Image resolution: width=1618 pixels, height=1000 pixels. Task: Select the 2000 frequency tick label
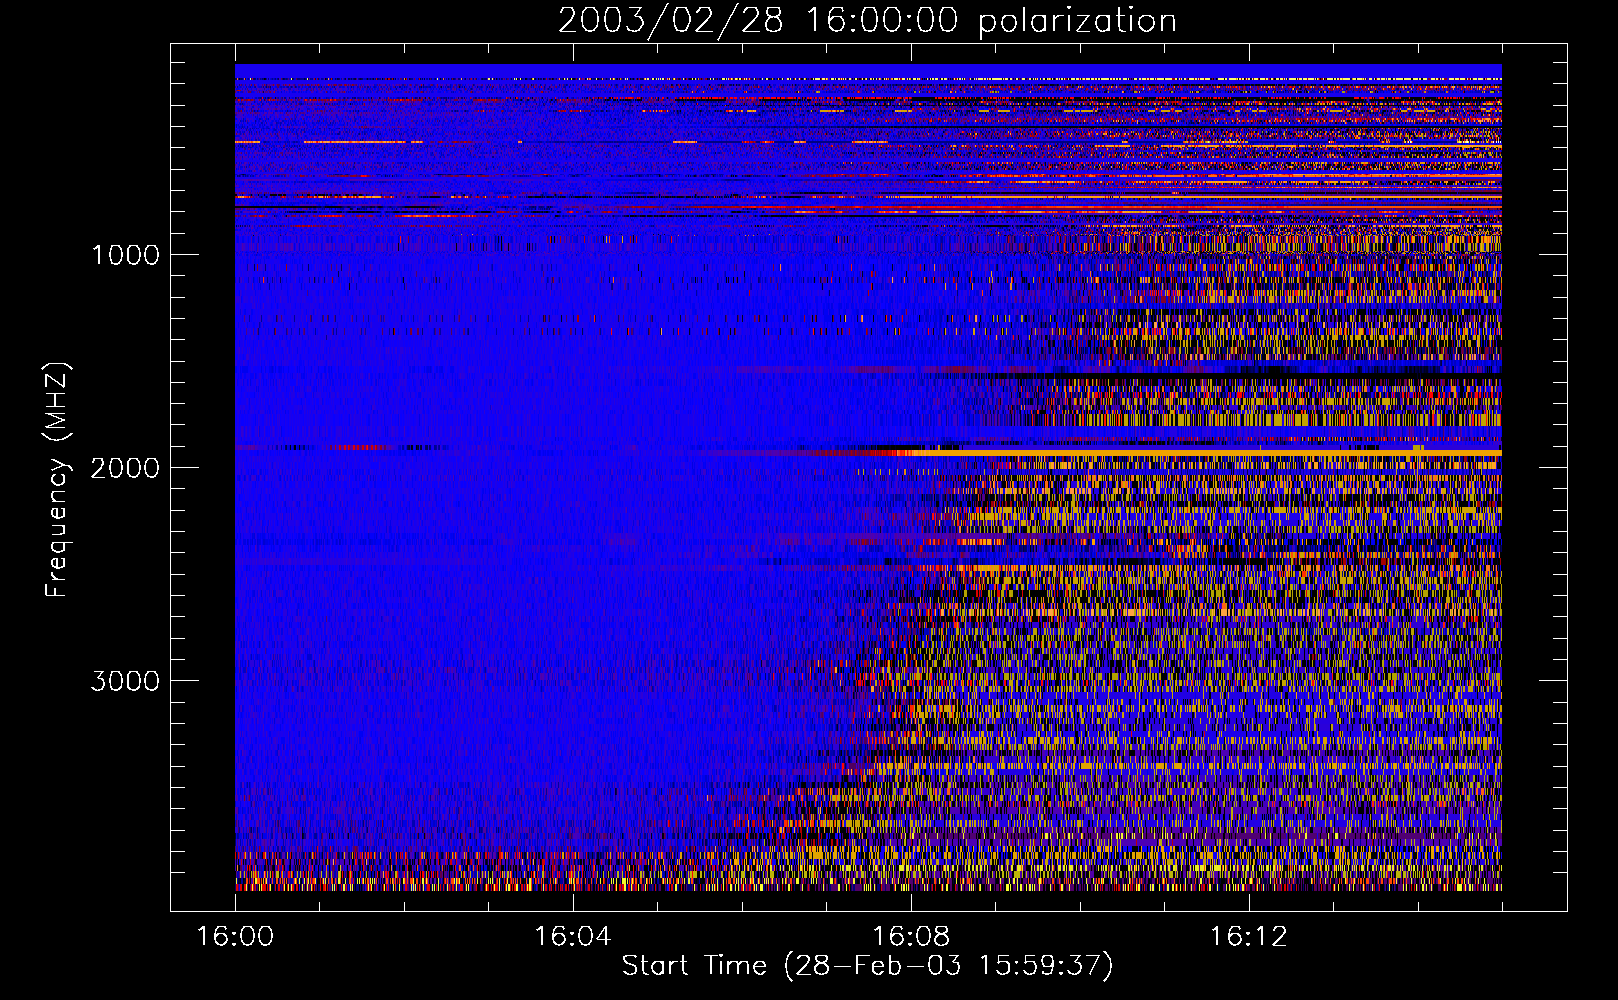click(x=125, y=468)
